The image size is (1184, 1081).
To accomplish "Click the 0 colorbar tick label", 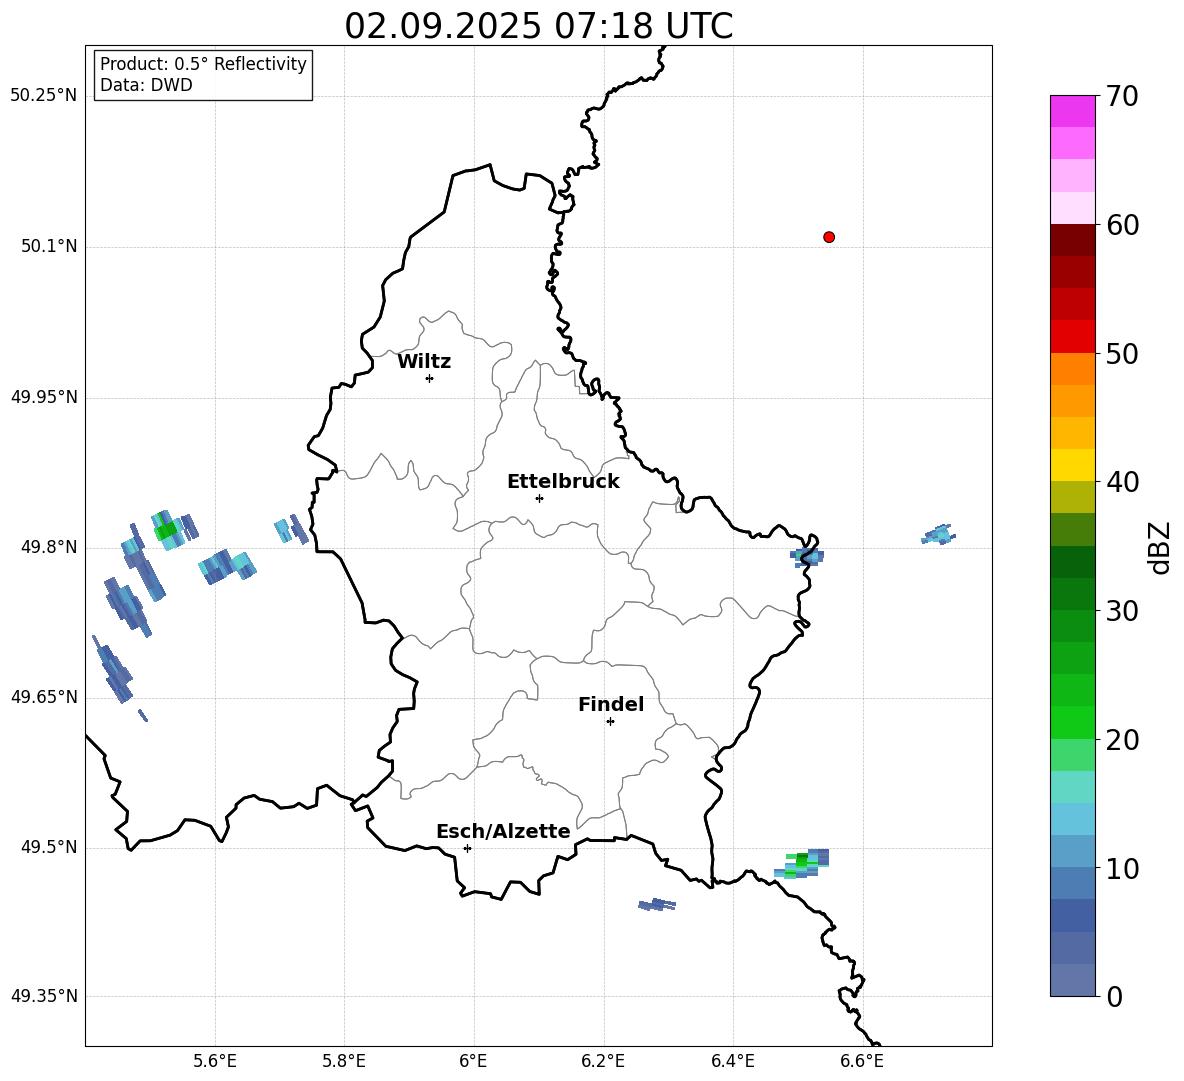I will (x=1115, y=996).
